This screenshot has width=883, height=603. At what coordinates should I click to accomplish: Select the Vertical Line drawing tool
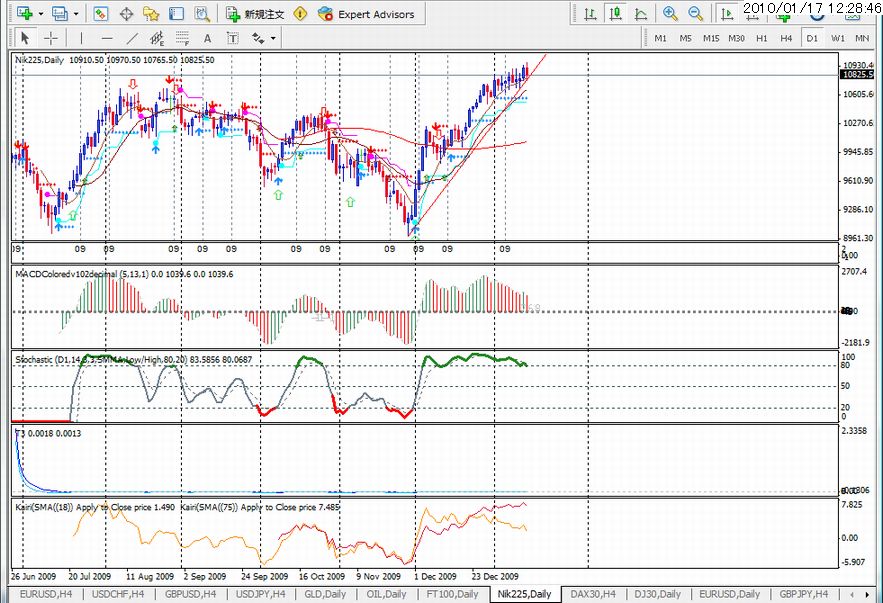pos(82,38)
